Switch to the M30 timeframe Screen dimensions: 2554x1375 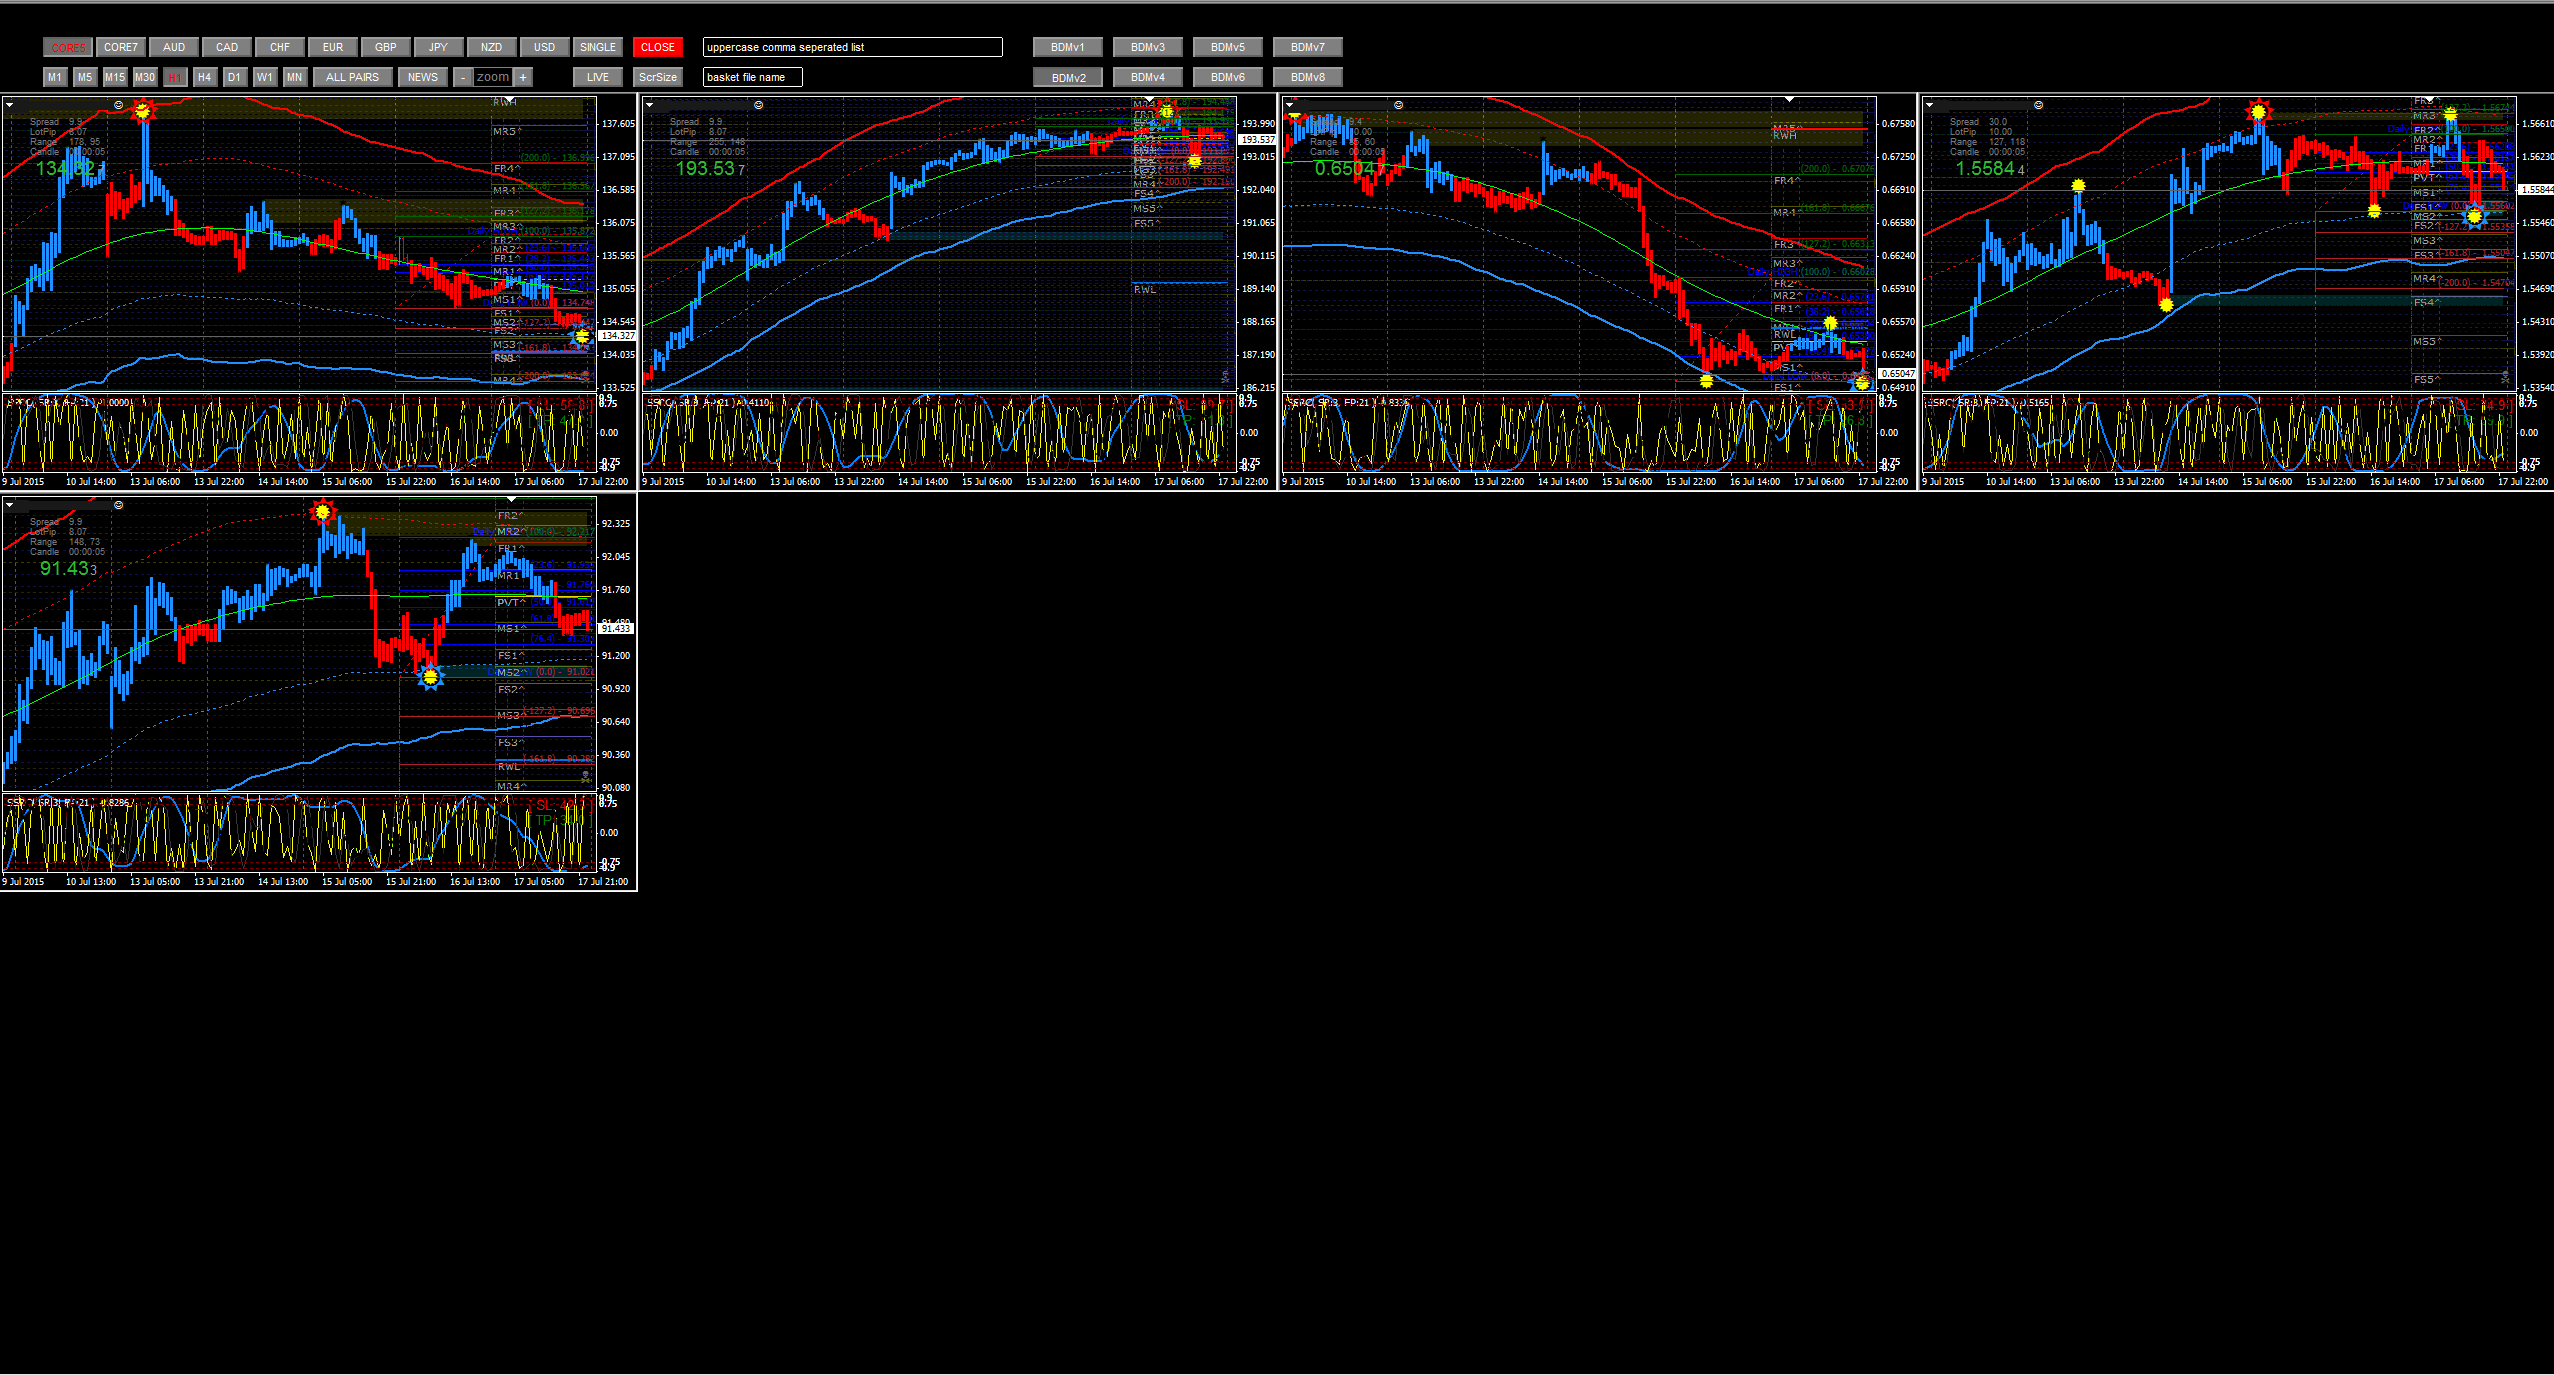pyautogui.click(x=145, y=77)
